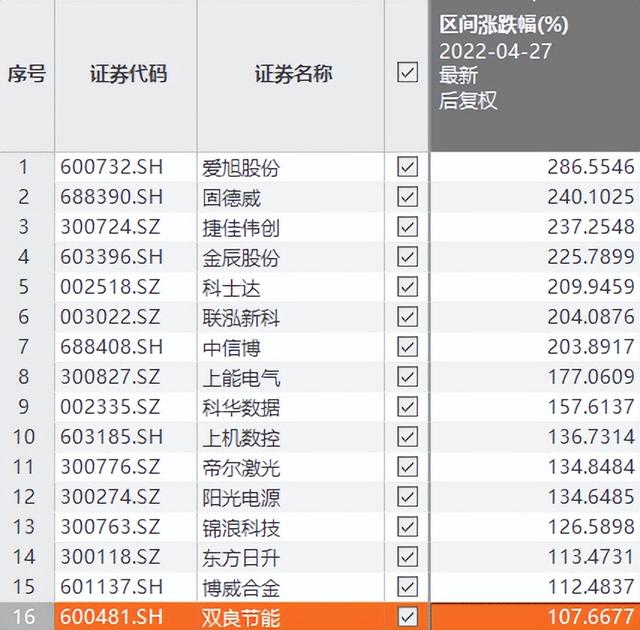Select stock code 688408.SH
Viewport: 640px width, 630px height.
(x=111, y=347)
